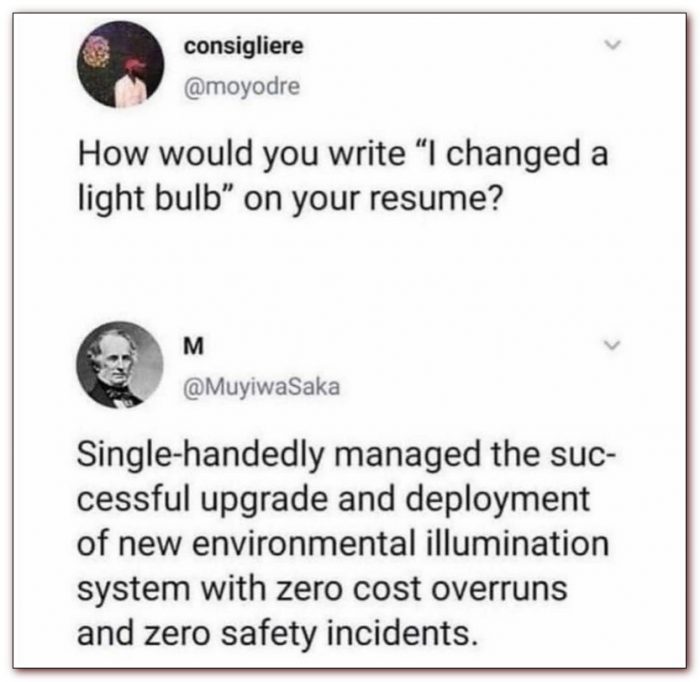Open the consigliere display name profile
Screen dimensions: 700x682
click(244, 46)
